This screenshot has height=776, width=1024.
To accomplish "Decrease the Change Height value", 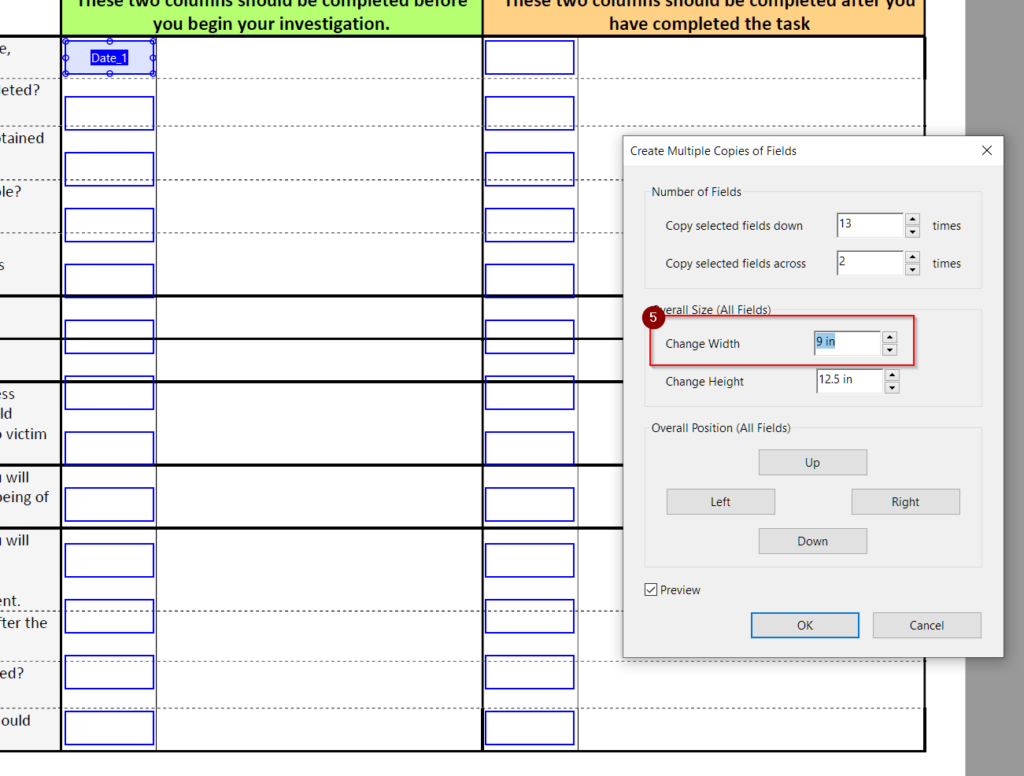I will point(892,388).
